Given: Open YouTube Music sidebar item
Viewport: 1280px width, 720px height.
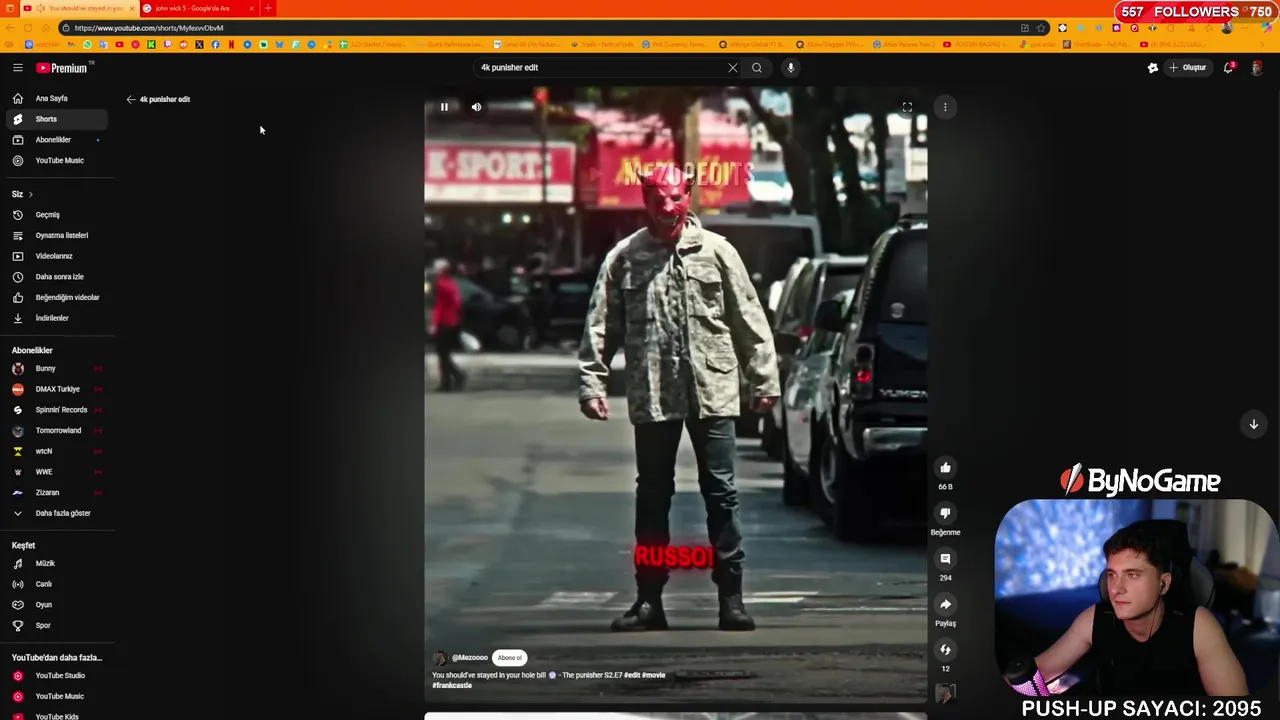Looking at the screenshot, I should tap(57, 160).
